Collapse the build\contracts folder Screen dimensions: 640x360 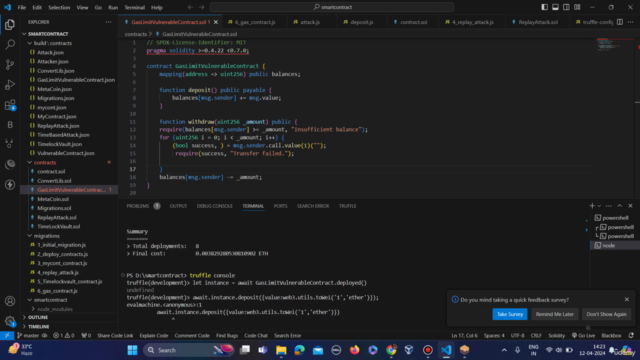(53, 43)
